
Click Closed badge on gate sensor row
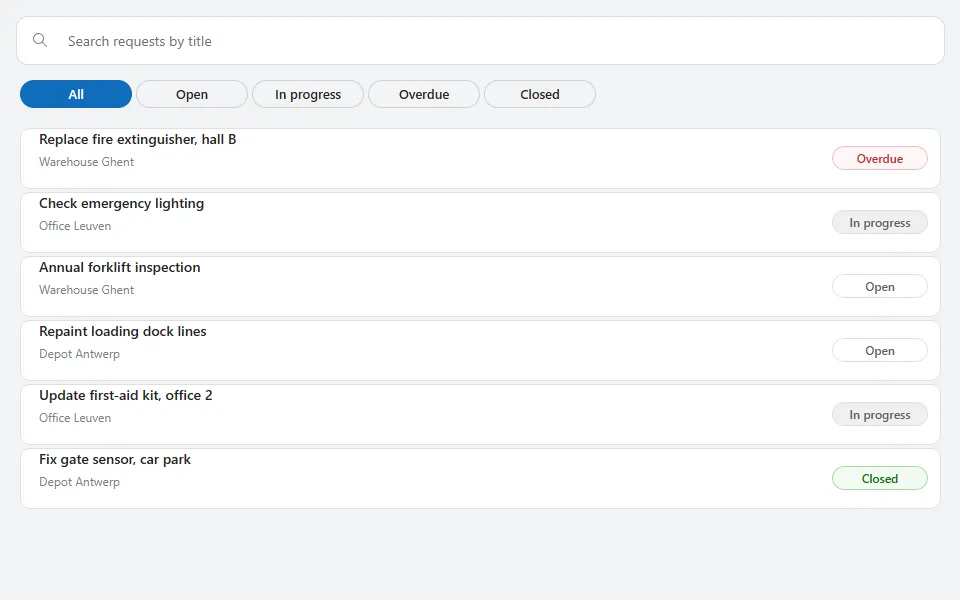880,479
